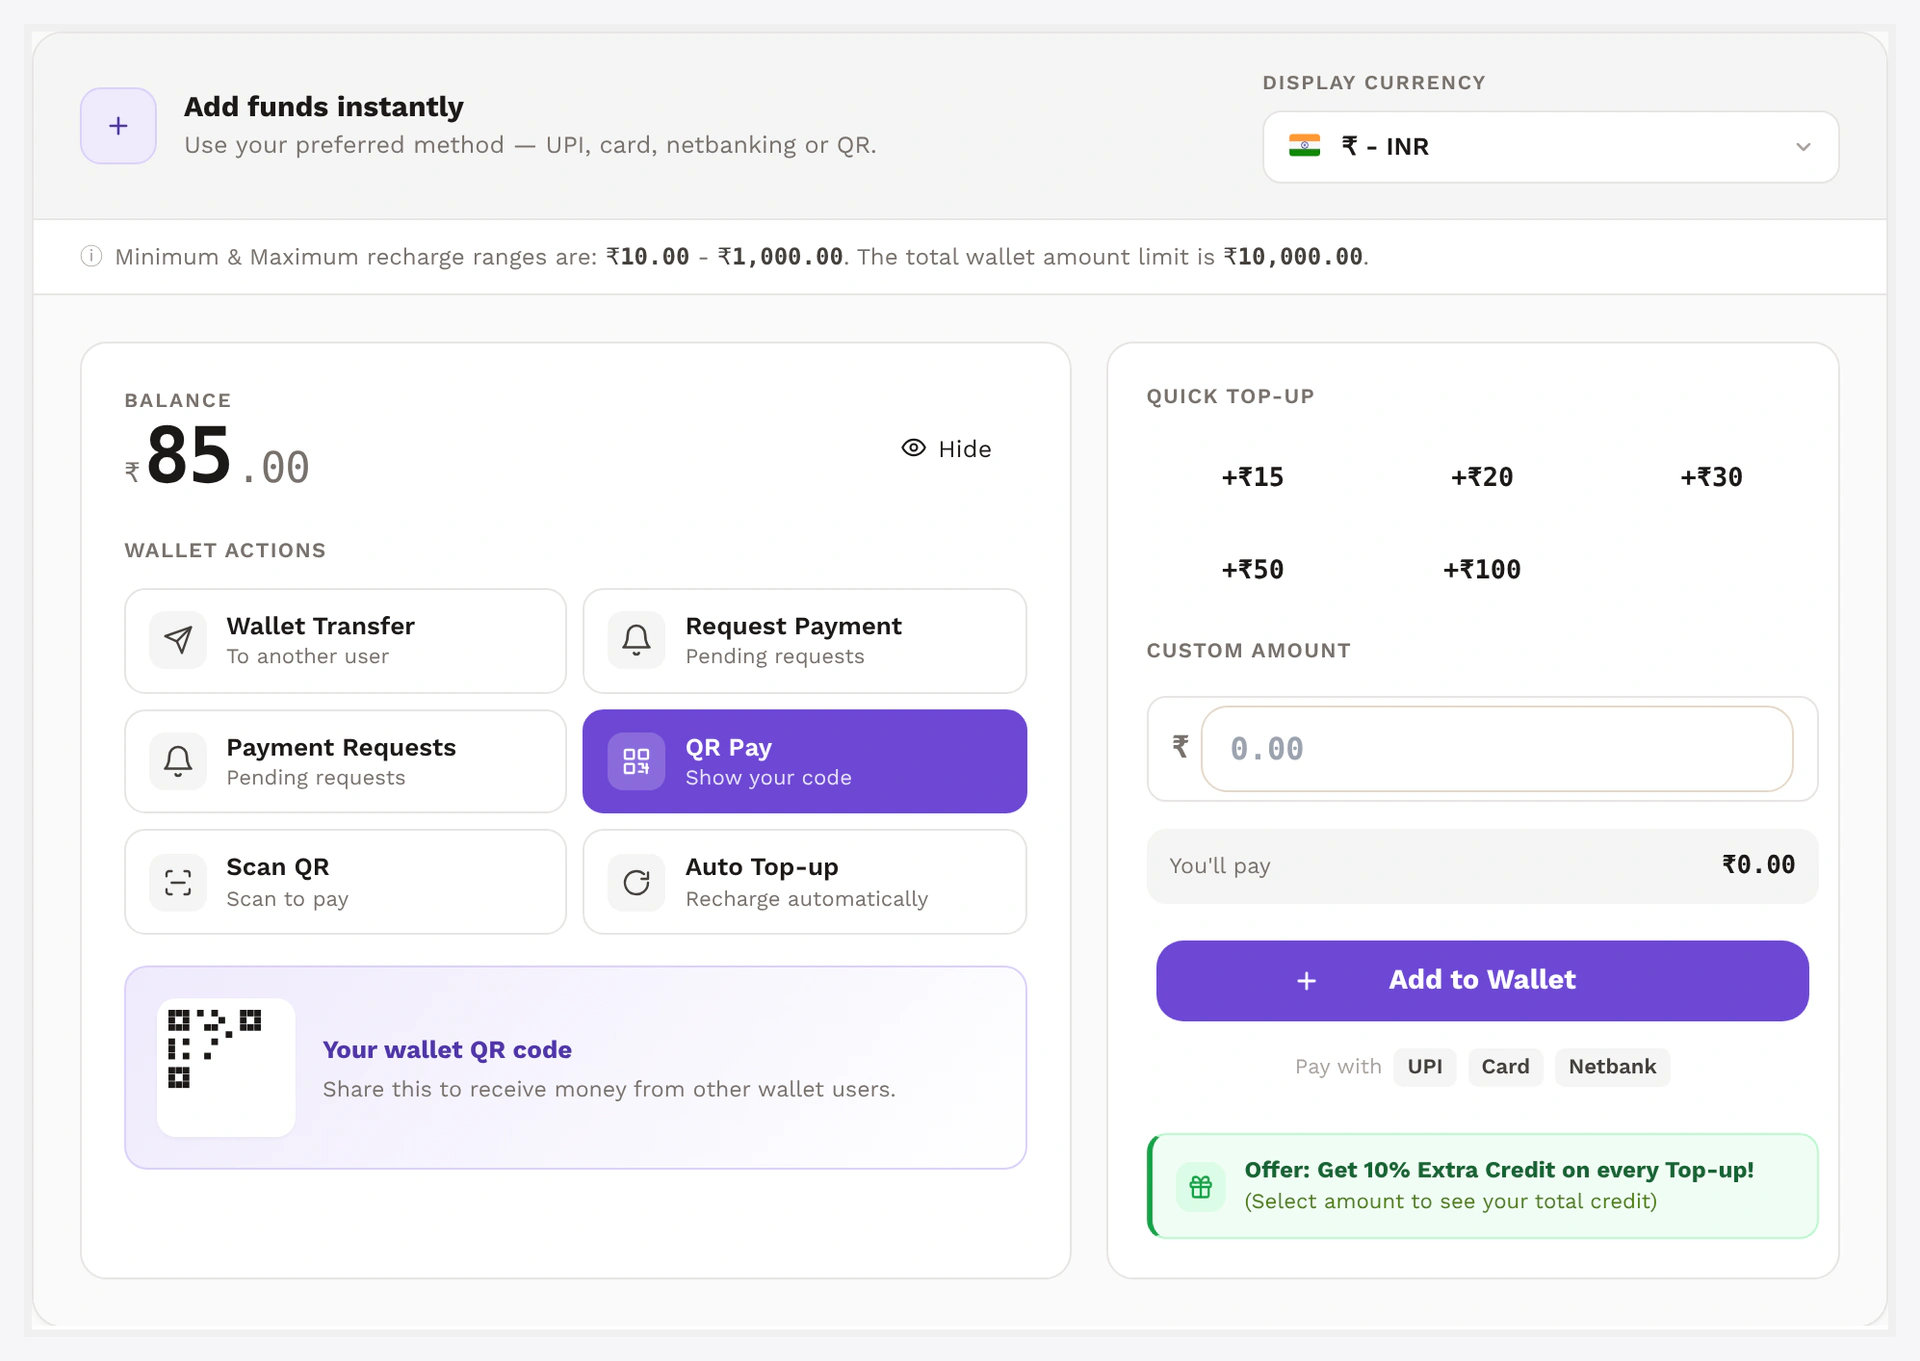Open Scan QR scan to pay
1920x1361 pixels.
pos(345,882)
